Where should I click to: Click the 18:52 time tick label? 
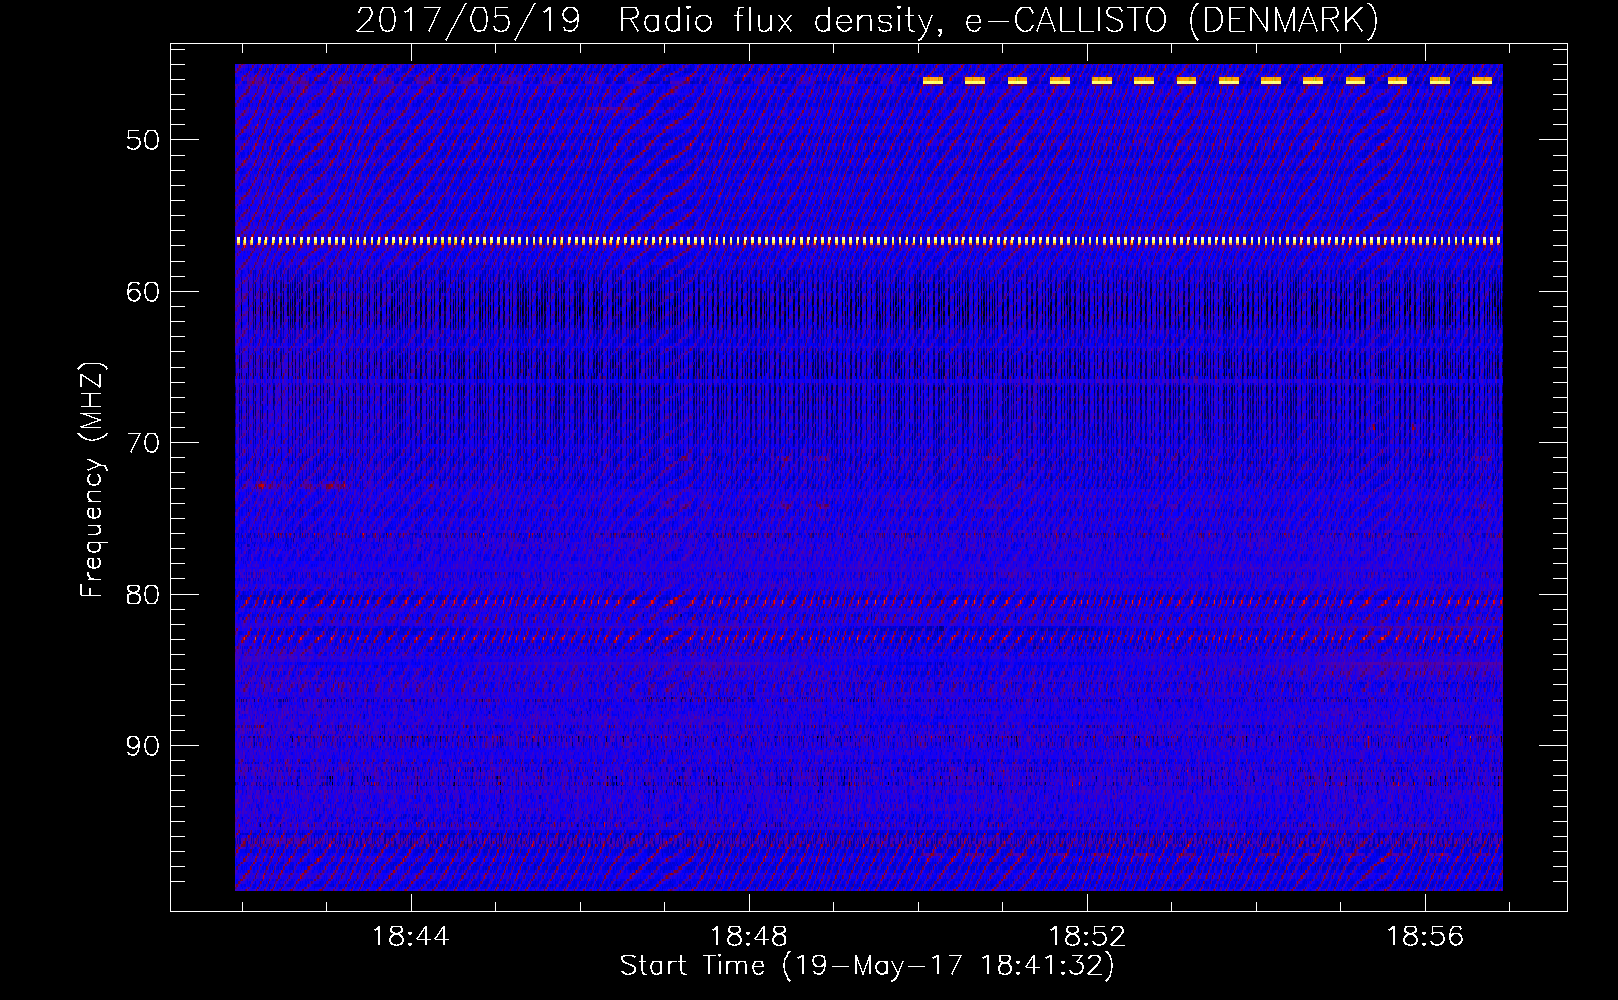(x=1087, y=937)
